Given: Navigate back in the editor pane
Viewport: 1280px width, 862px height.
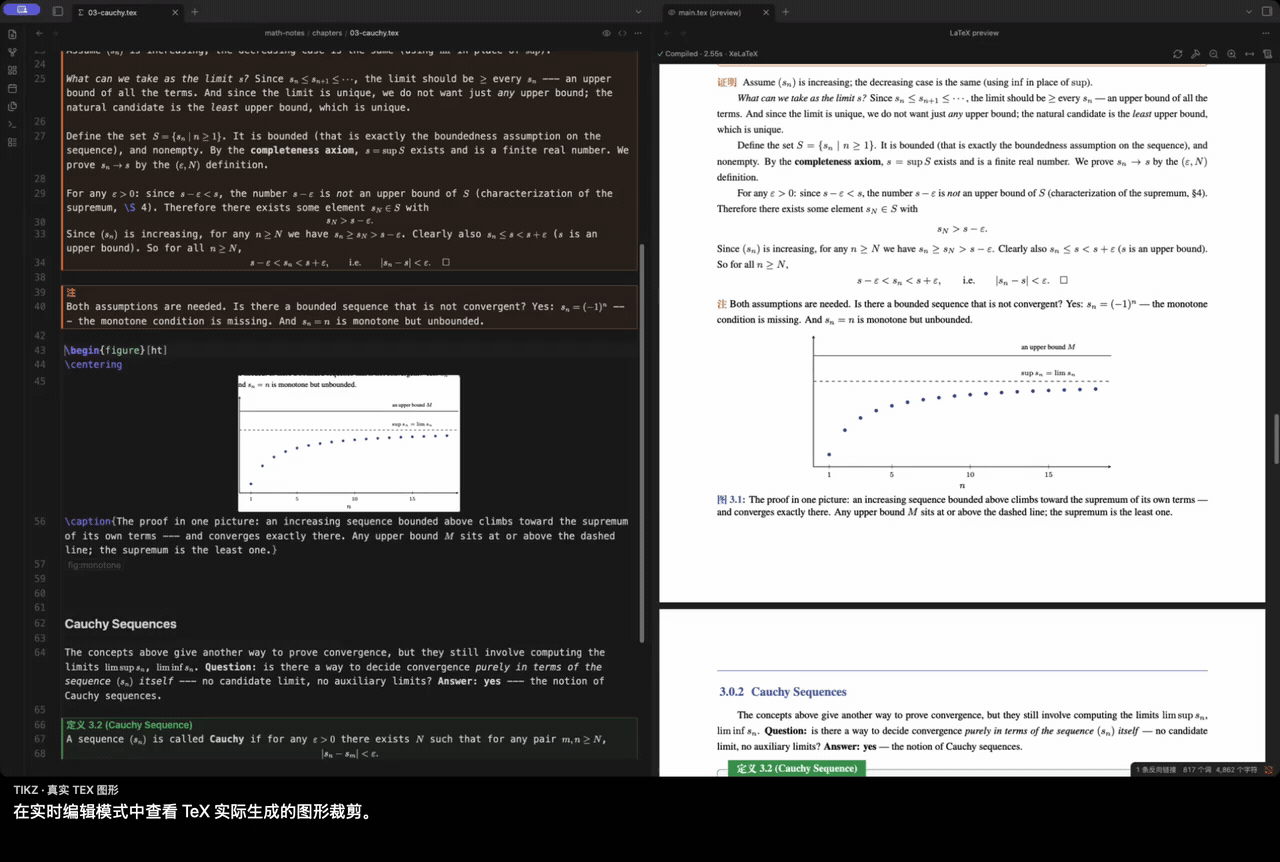Looking at the screenshot, I should [x=39, y=33].
